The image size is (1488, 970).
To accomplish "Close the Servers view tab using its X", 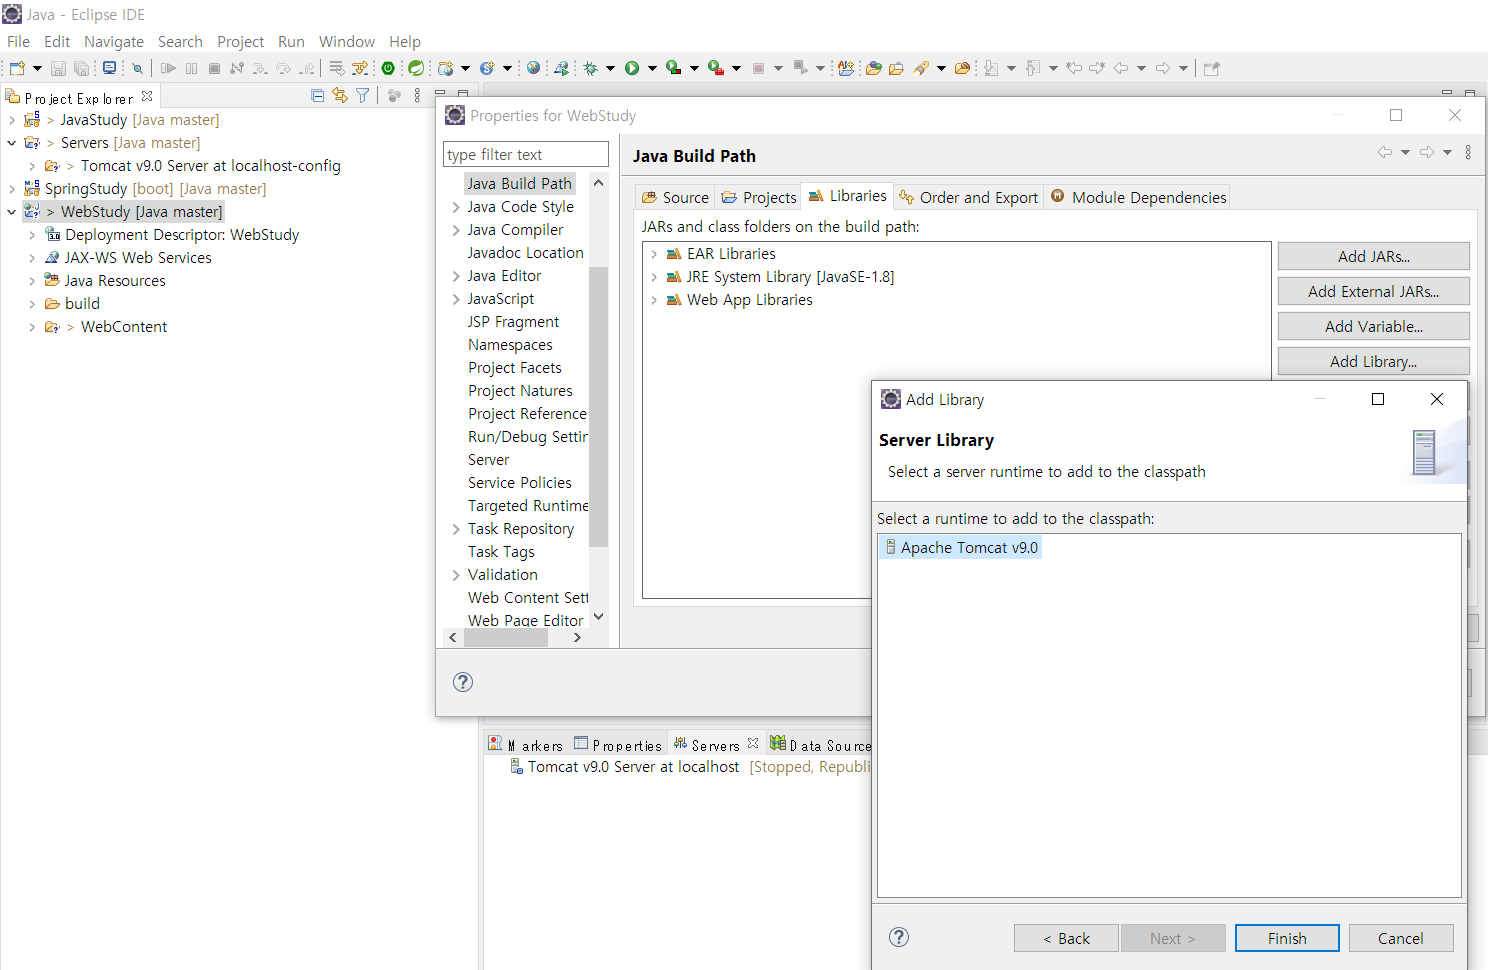I will [753, 743].
